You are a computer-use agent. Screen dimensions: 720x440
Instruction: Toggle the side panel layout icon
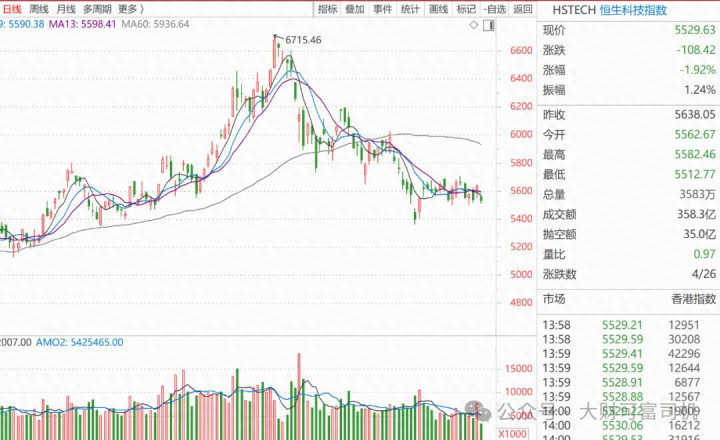coord(489,25)
